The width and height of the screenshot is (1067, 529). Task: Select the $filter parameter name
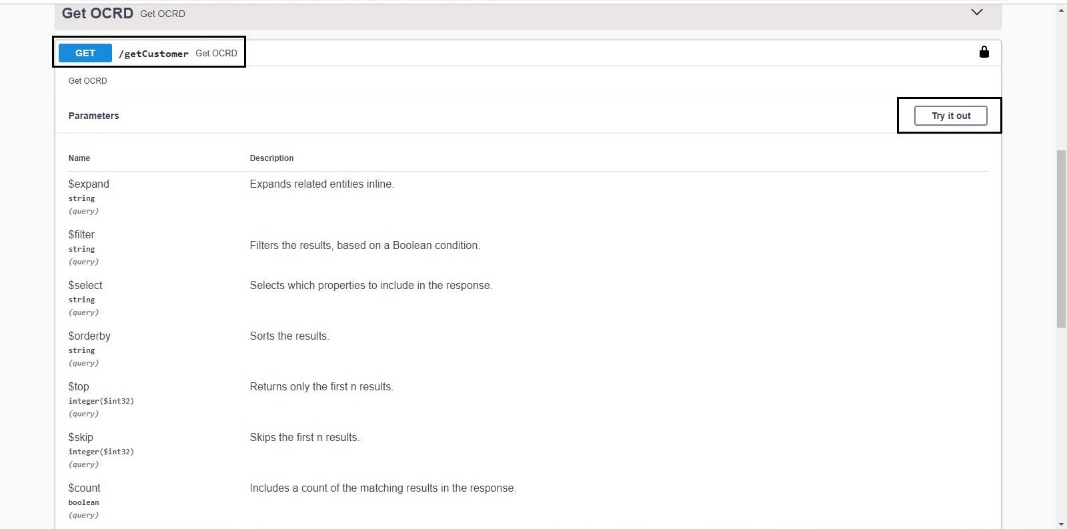click(x=81, y=235)
